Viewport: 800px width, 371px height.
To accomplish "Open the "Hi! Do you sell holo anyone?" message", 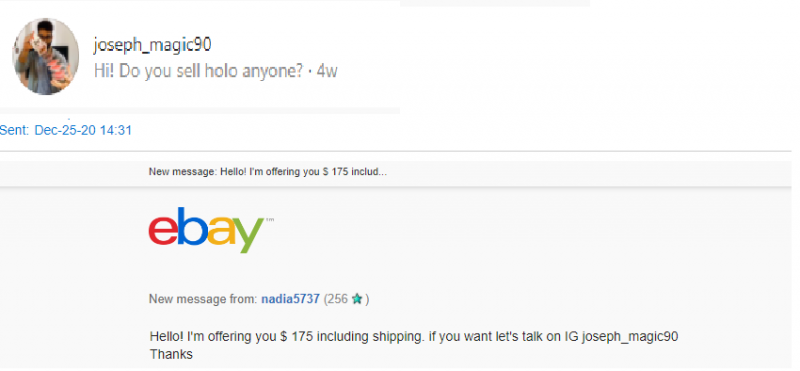I will click(198, 71).
